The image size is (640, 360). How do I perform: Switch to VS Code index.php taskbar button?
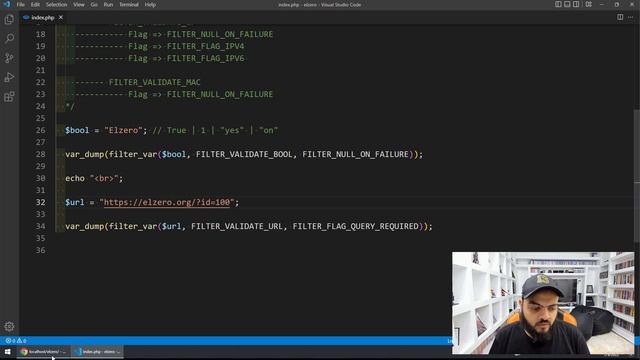coord(98,351)
